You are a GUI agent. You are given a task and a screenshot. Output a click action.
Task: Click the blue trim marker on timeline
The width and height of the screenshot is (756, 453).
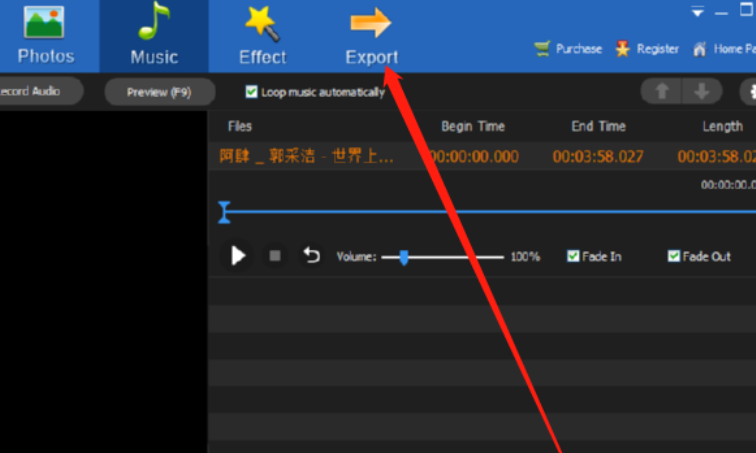[224, 212]
